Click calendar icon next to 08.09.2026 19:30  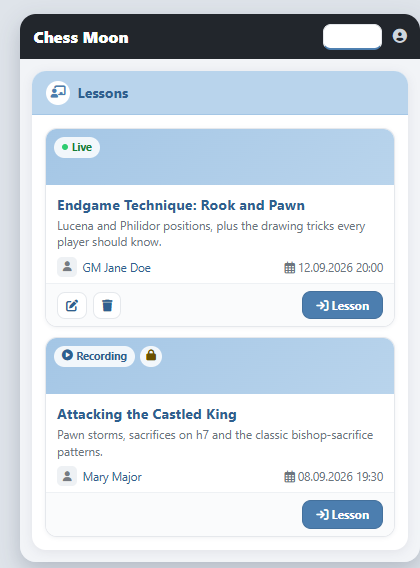tap(290, 477)
